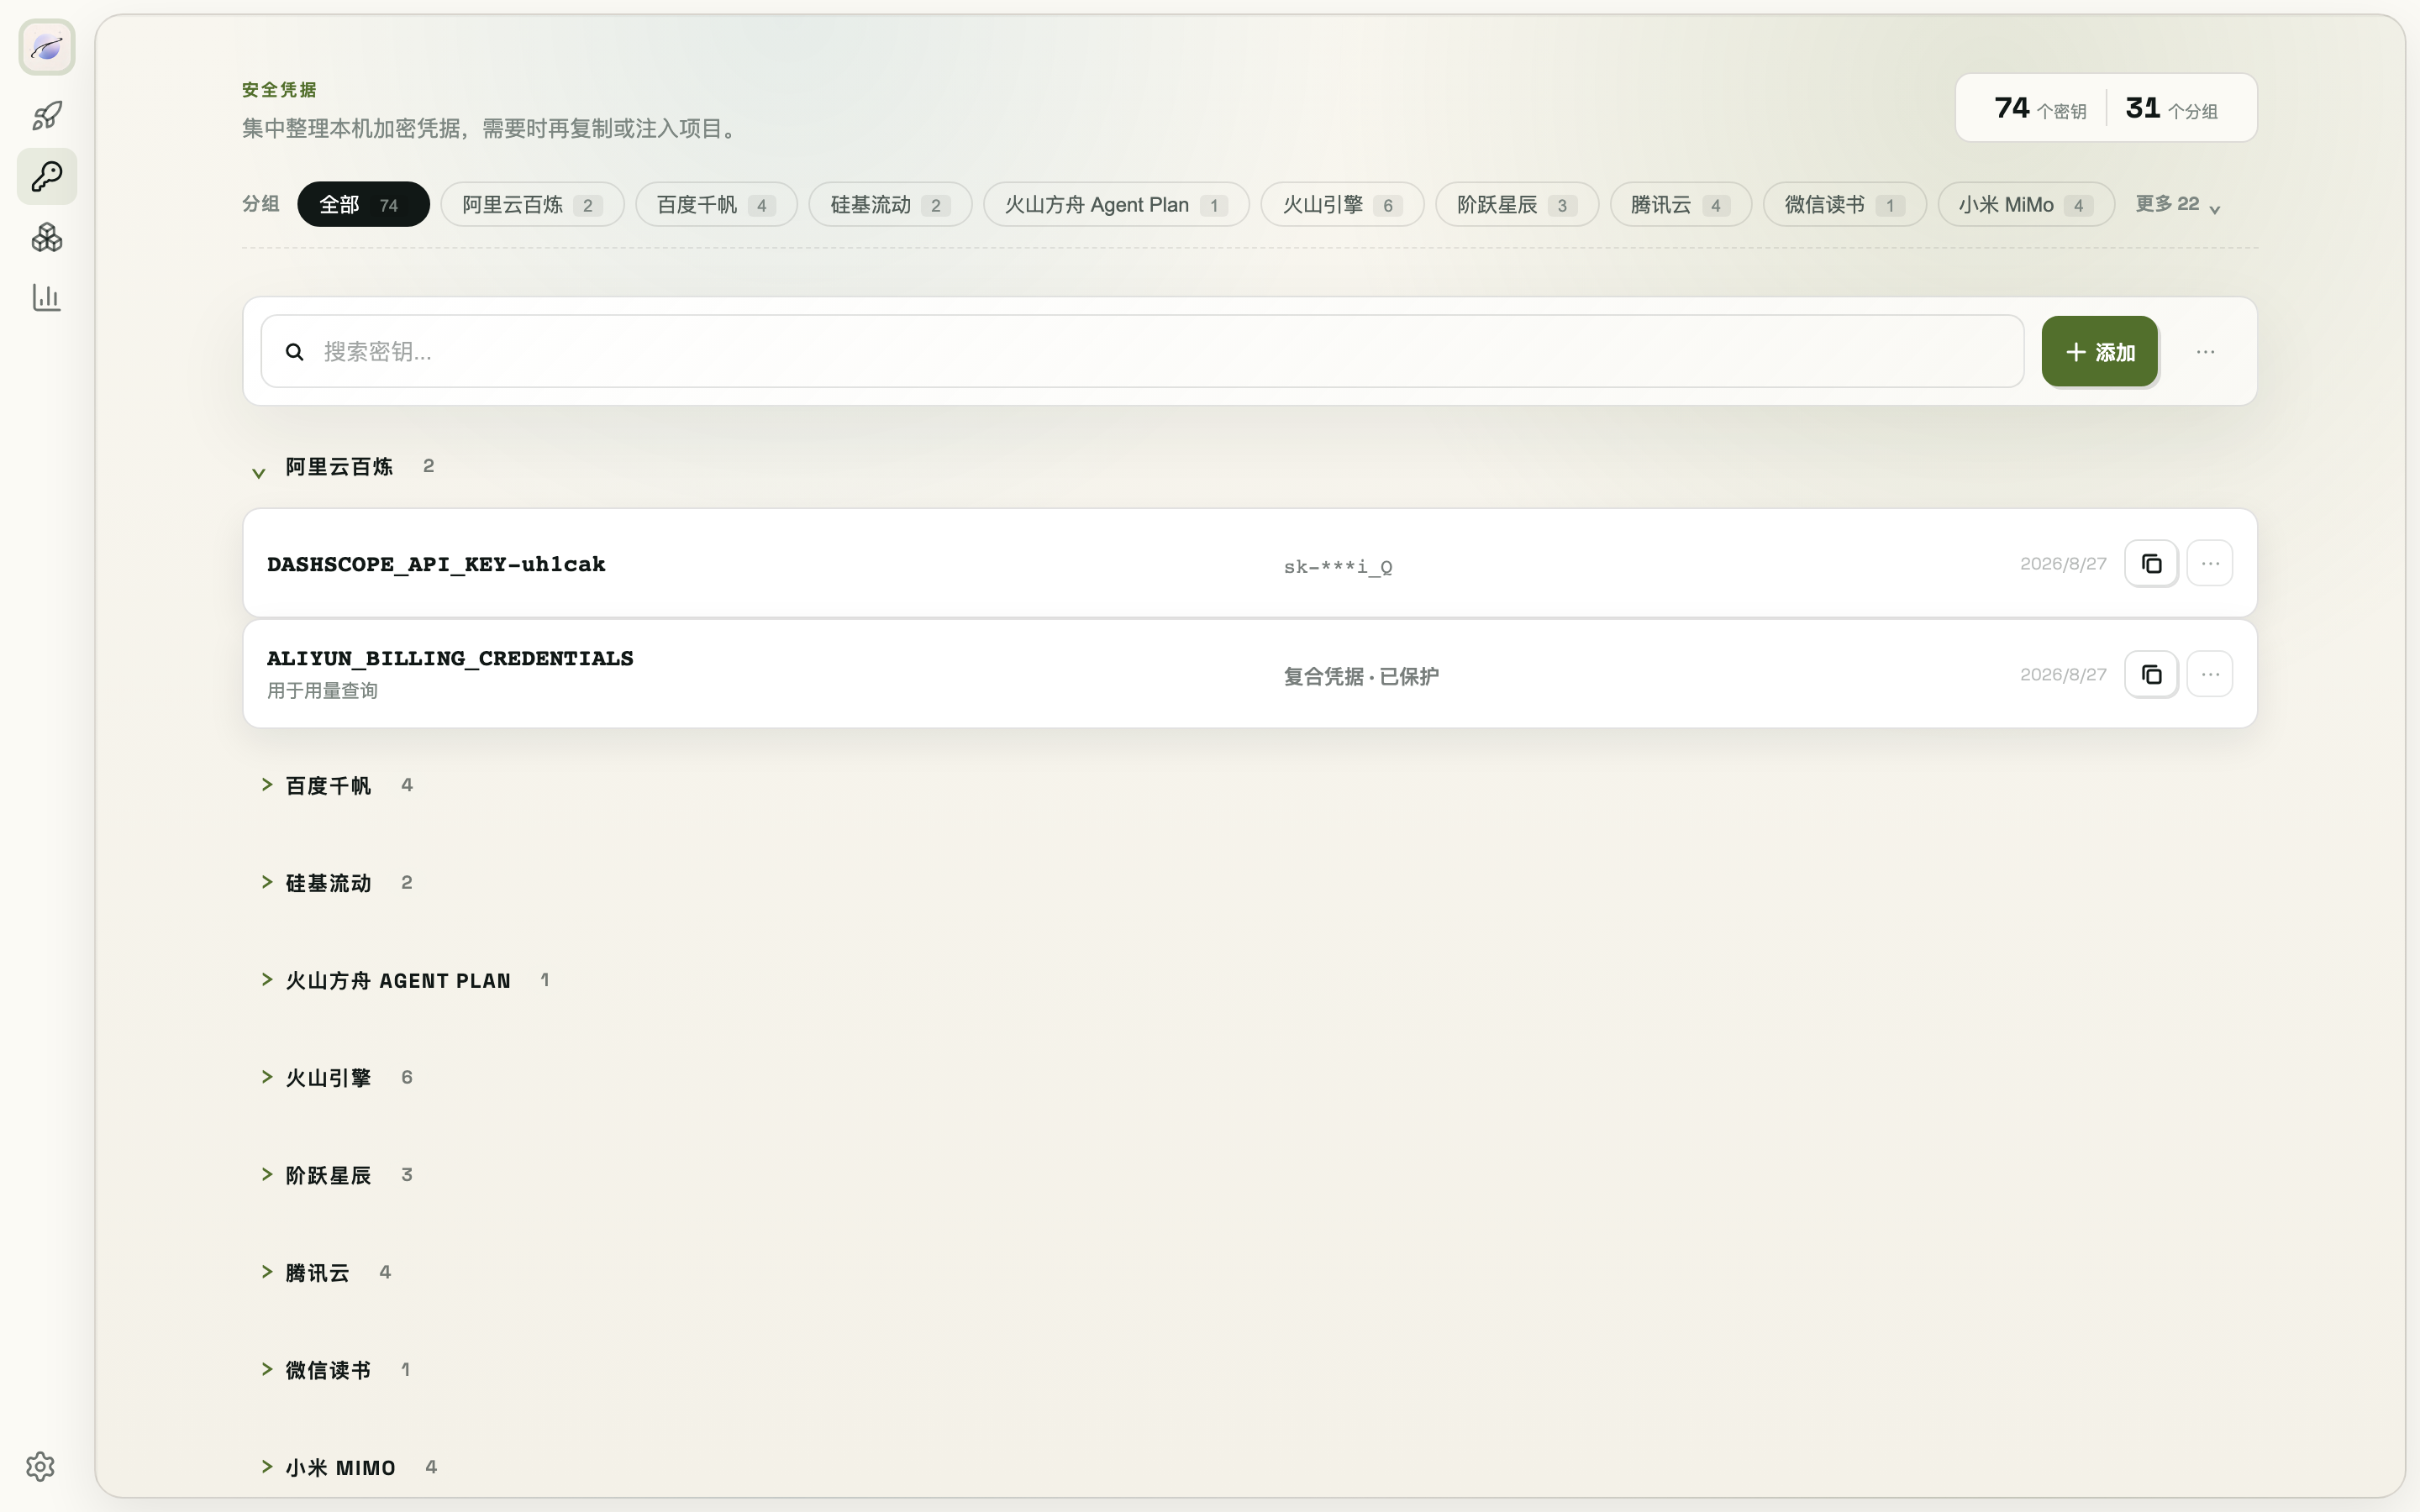Focus the 搜索密钥 search field
The image size is (2420, 1512).
click(1142, 352)
